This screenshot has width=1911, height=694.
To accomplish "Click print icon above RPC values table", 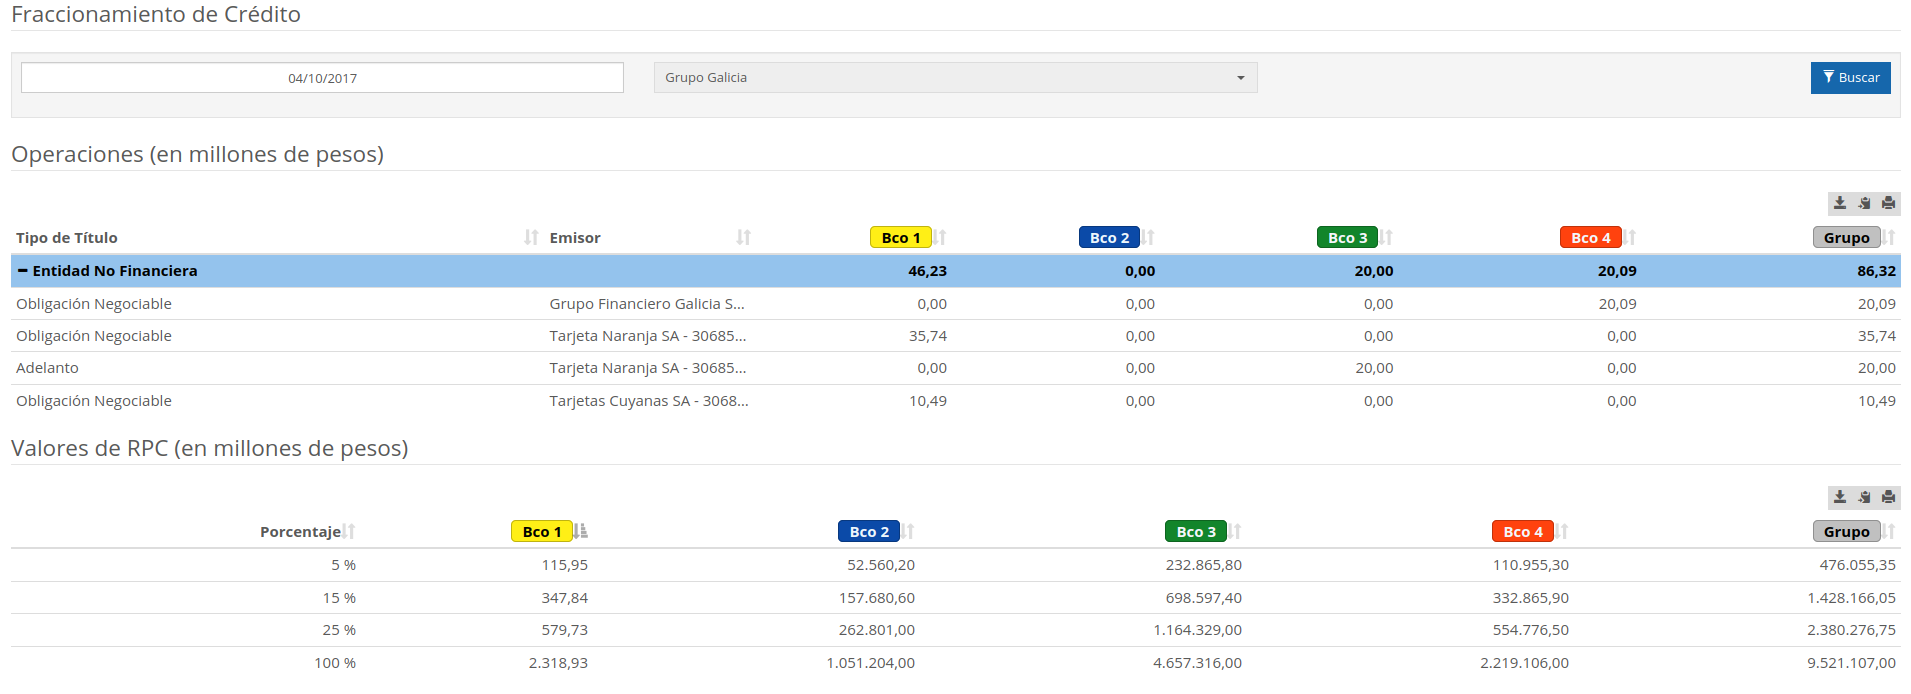I will (1888, 497).
